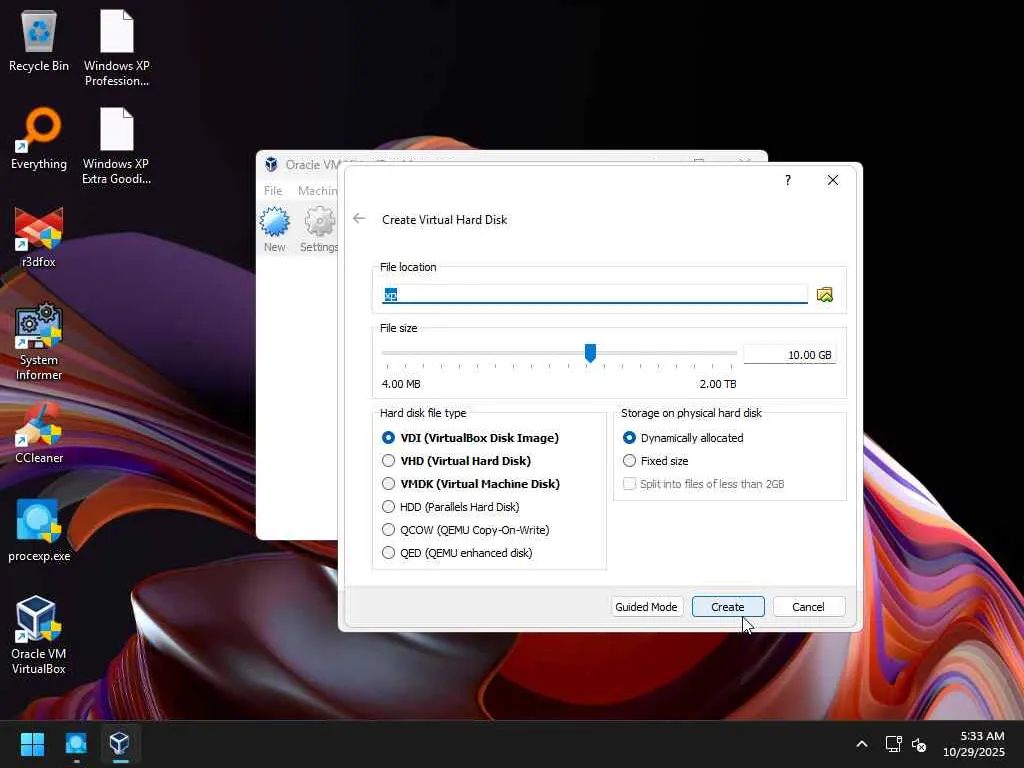Click the Create button

pyautogui.click(x=728, y=607)
